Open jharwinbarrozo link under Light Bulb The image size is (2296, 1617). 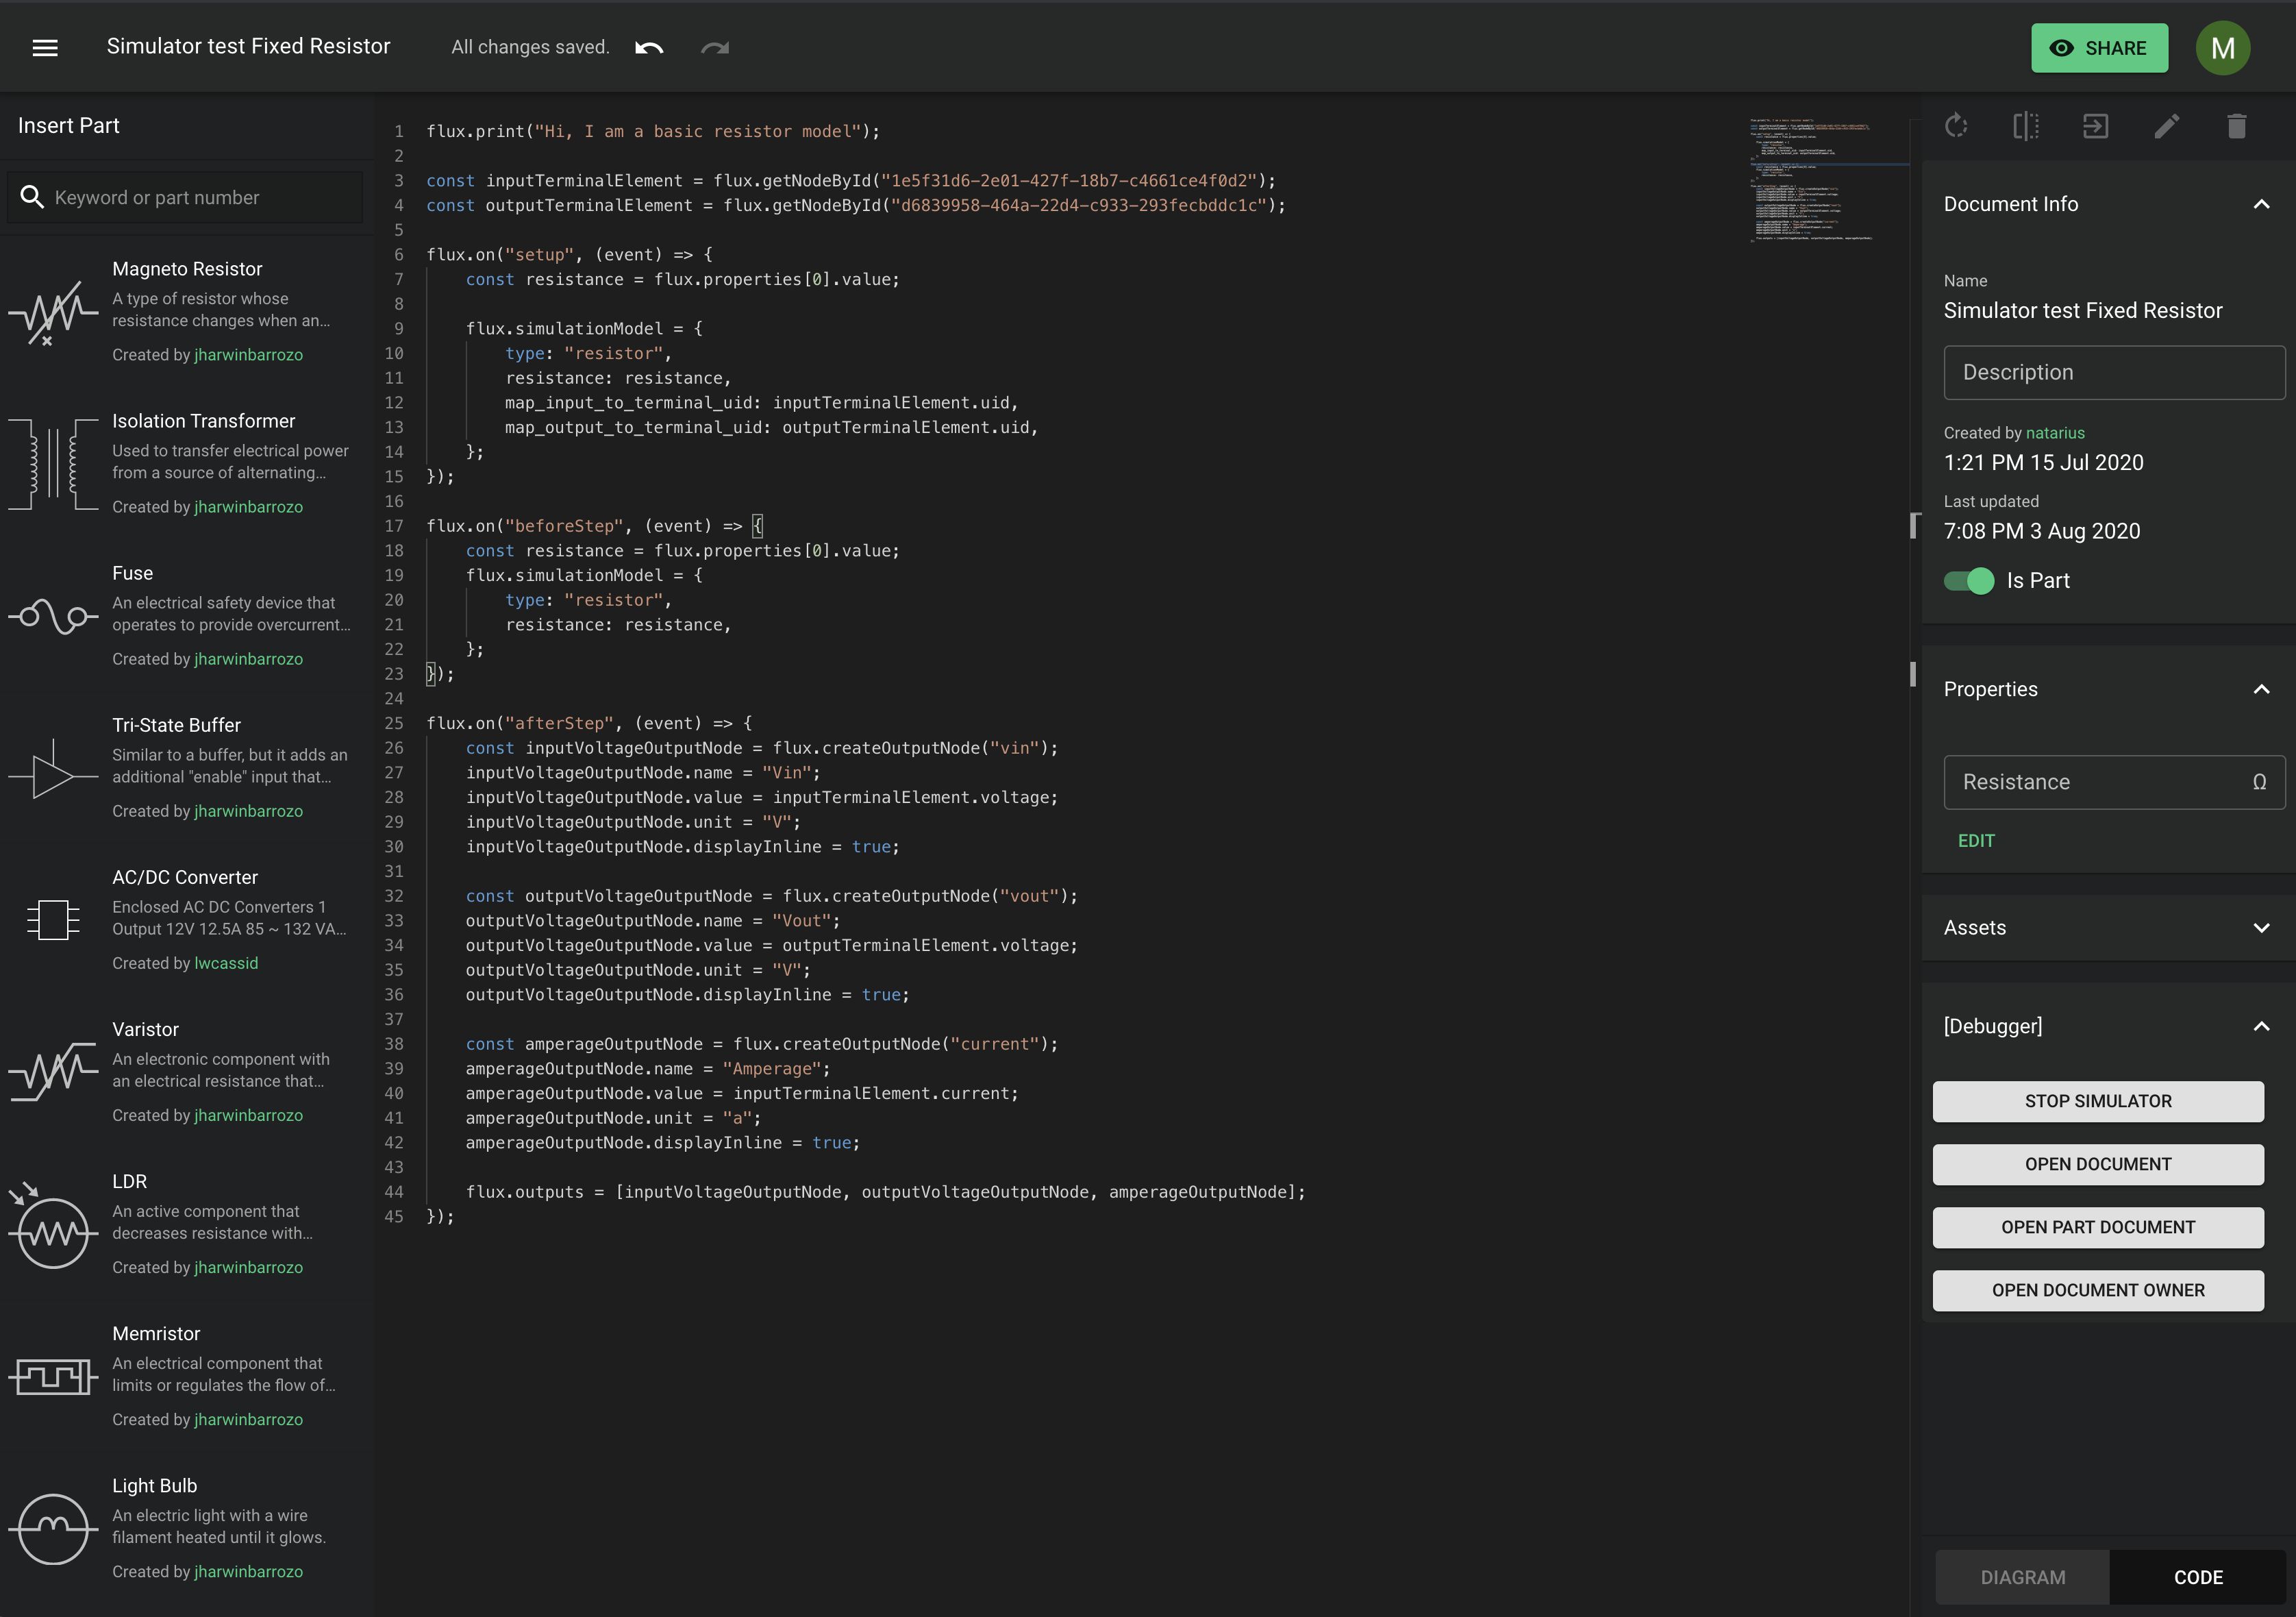coord(248,1572)
